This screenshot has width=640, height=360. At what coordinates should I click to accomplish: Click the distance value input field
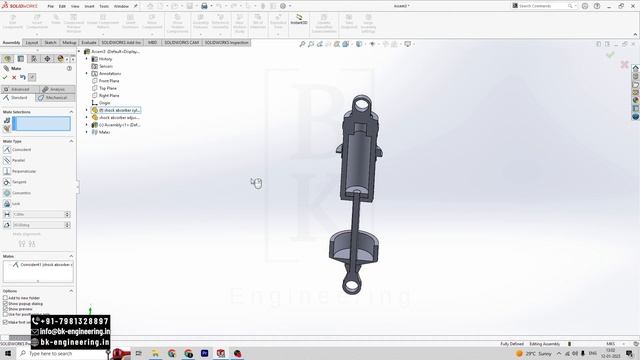coord(38,214)
